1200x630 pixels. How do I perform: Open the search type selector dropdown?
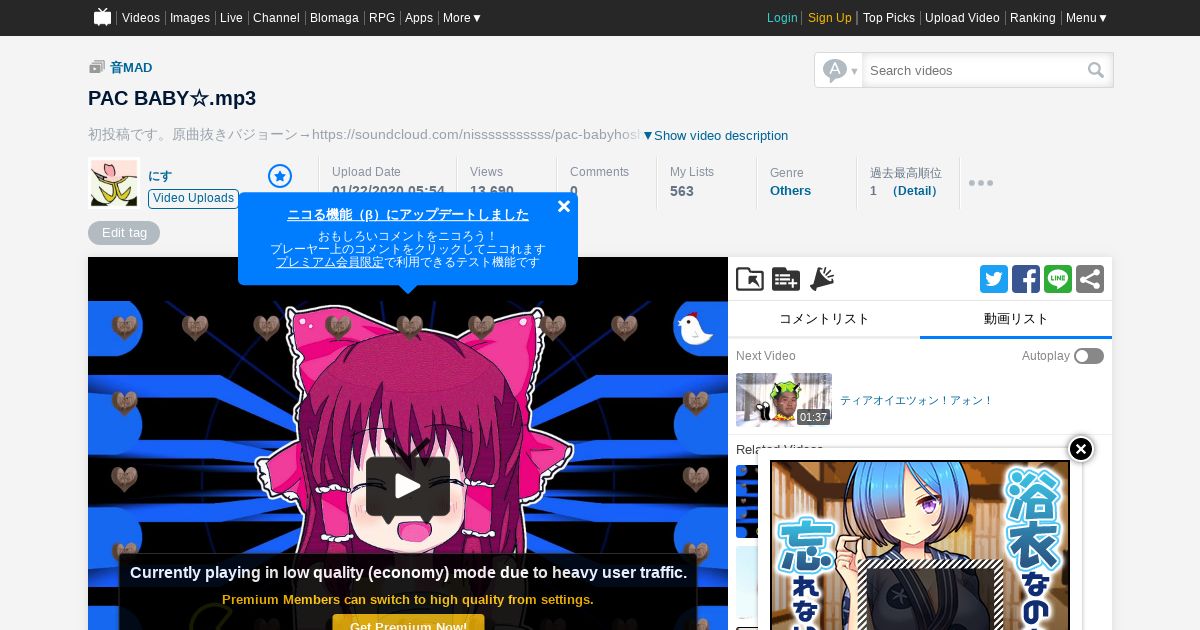pos(839,70)
